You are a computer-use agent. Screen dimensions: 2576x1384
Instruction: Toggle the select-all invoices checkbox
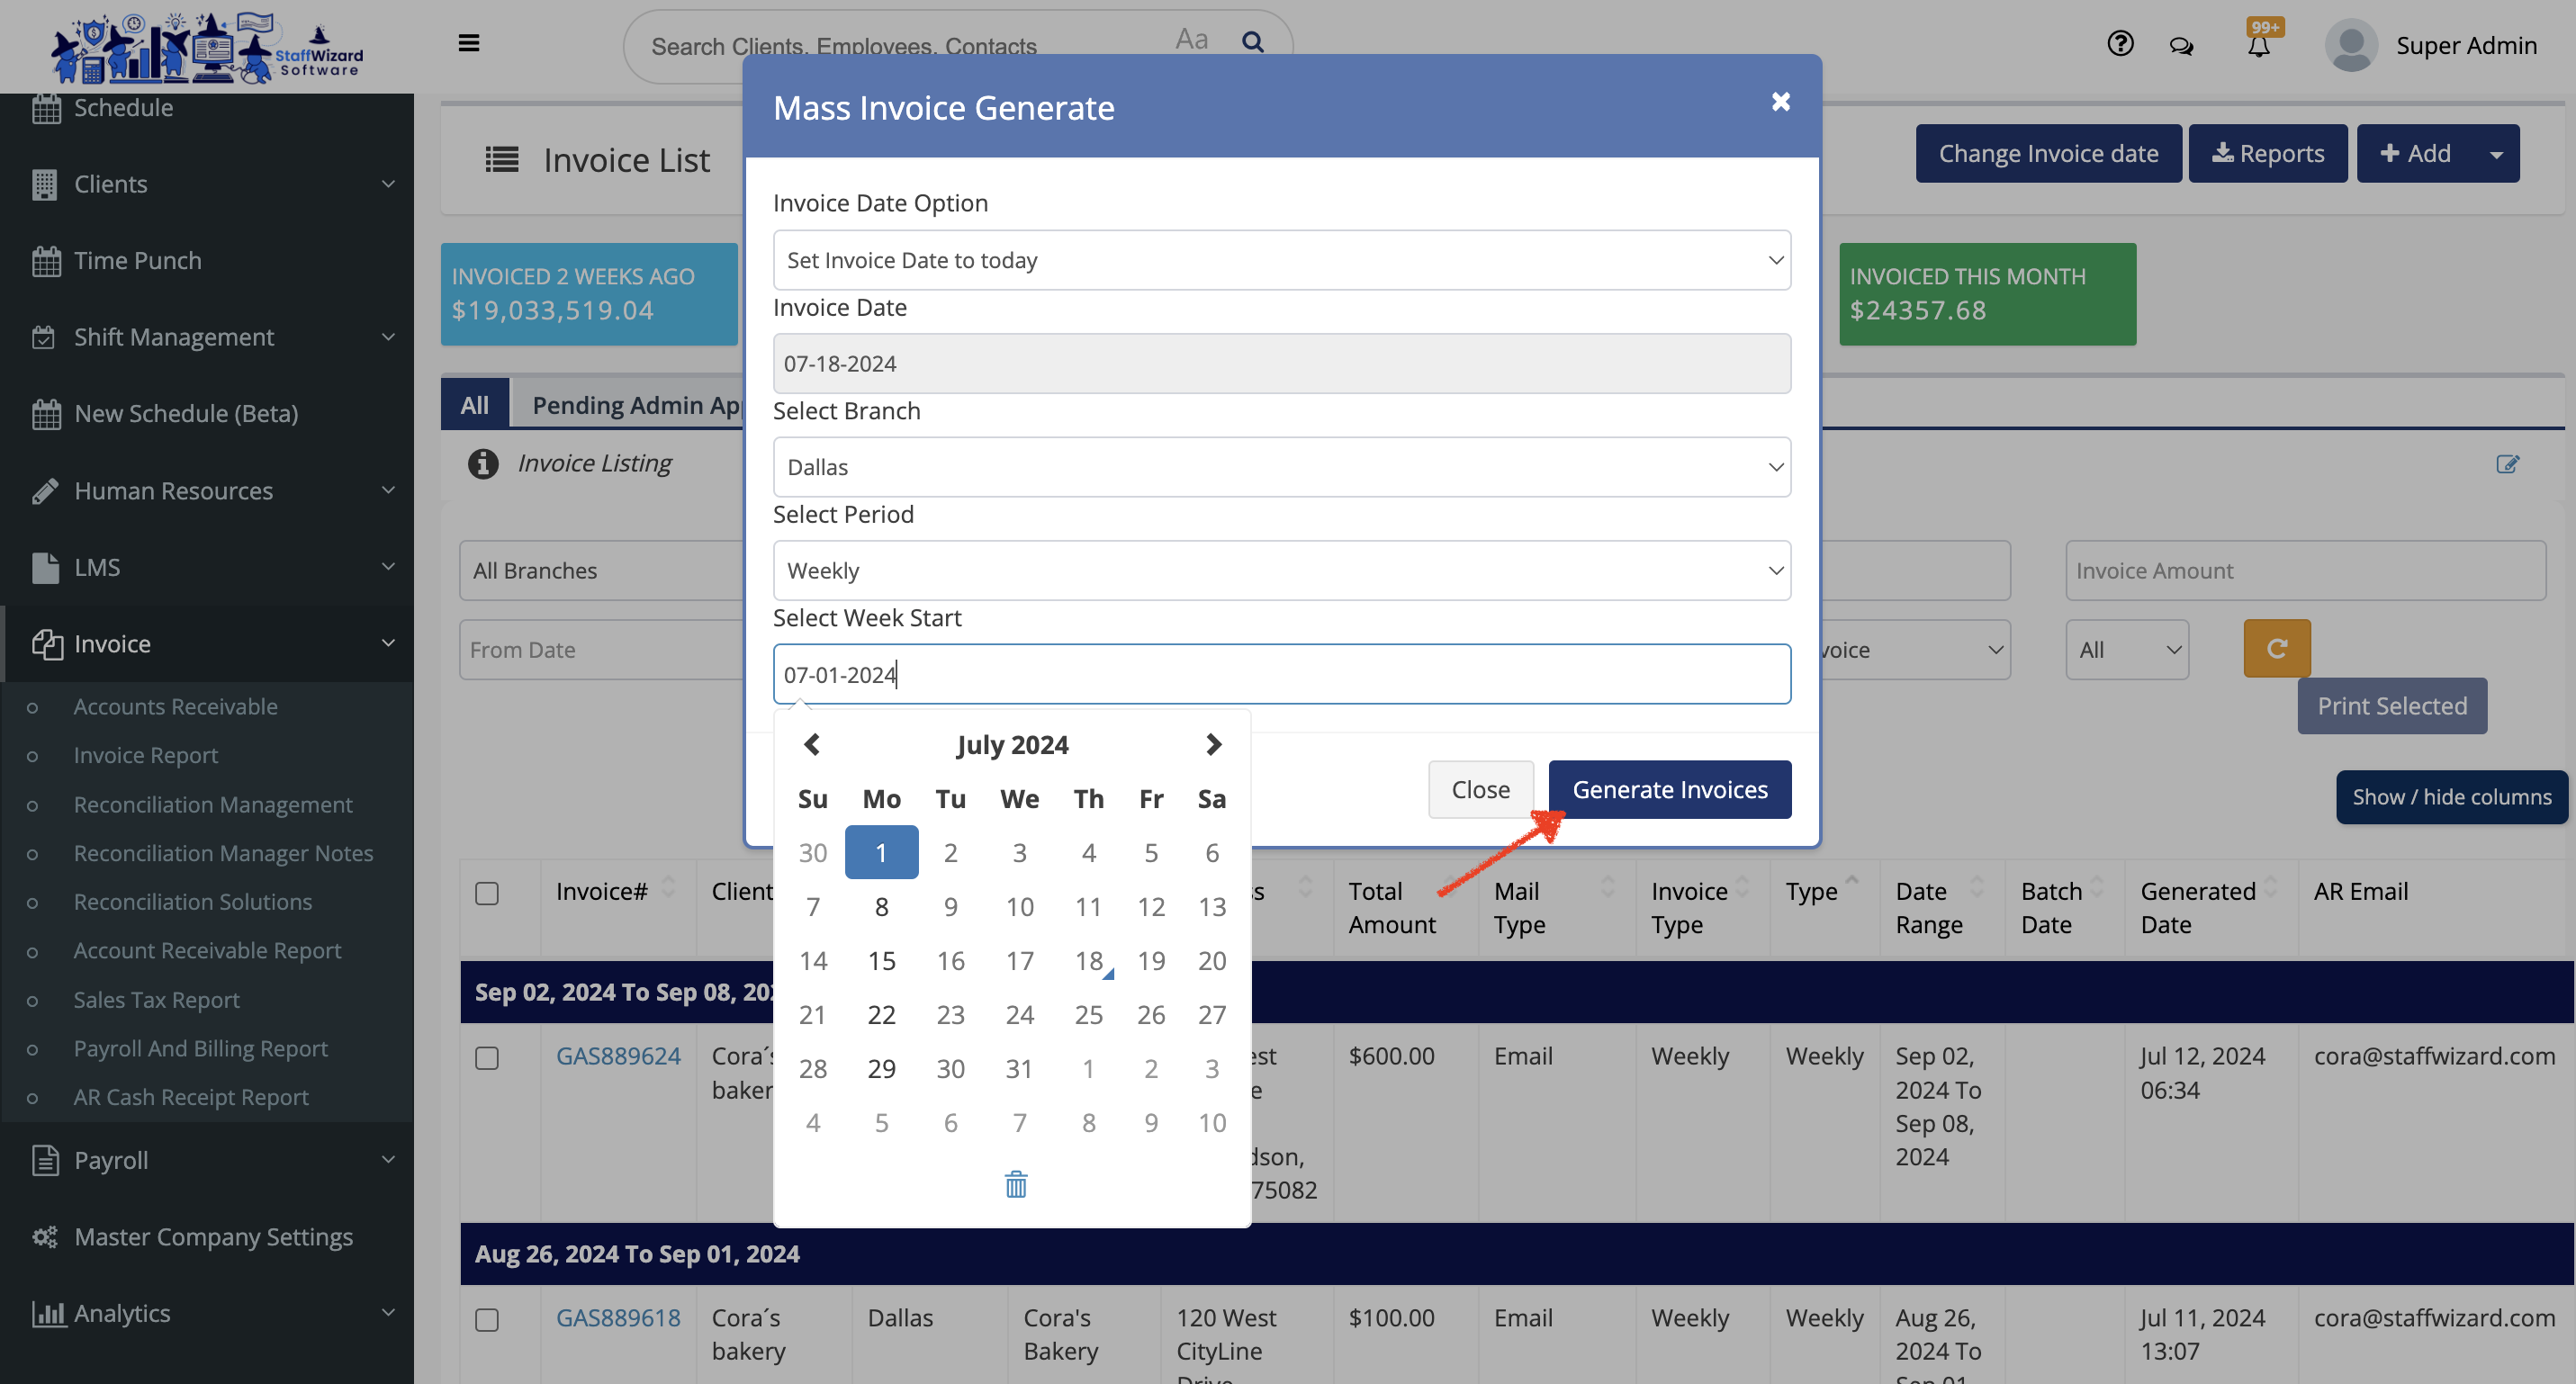tap(487, 893)
